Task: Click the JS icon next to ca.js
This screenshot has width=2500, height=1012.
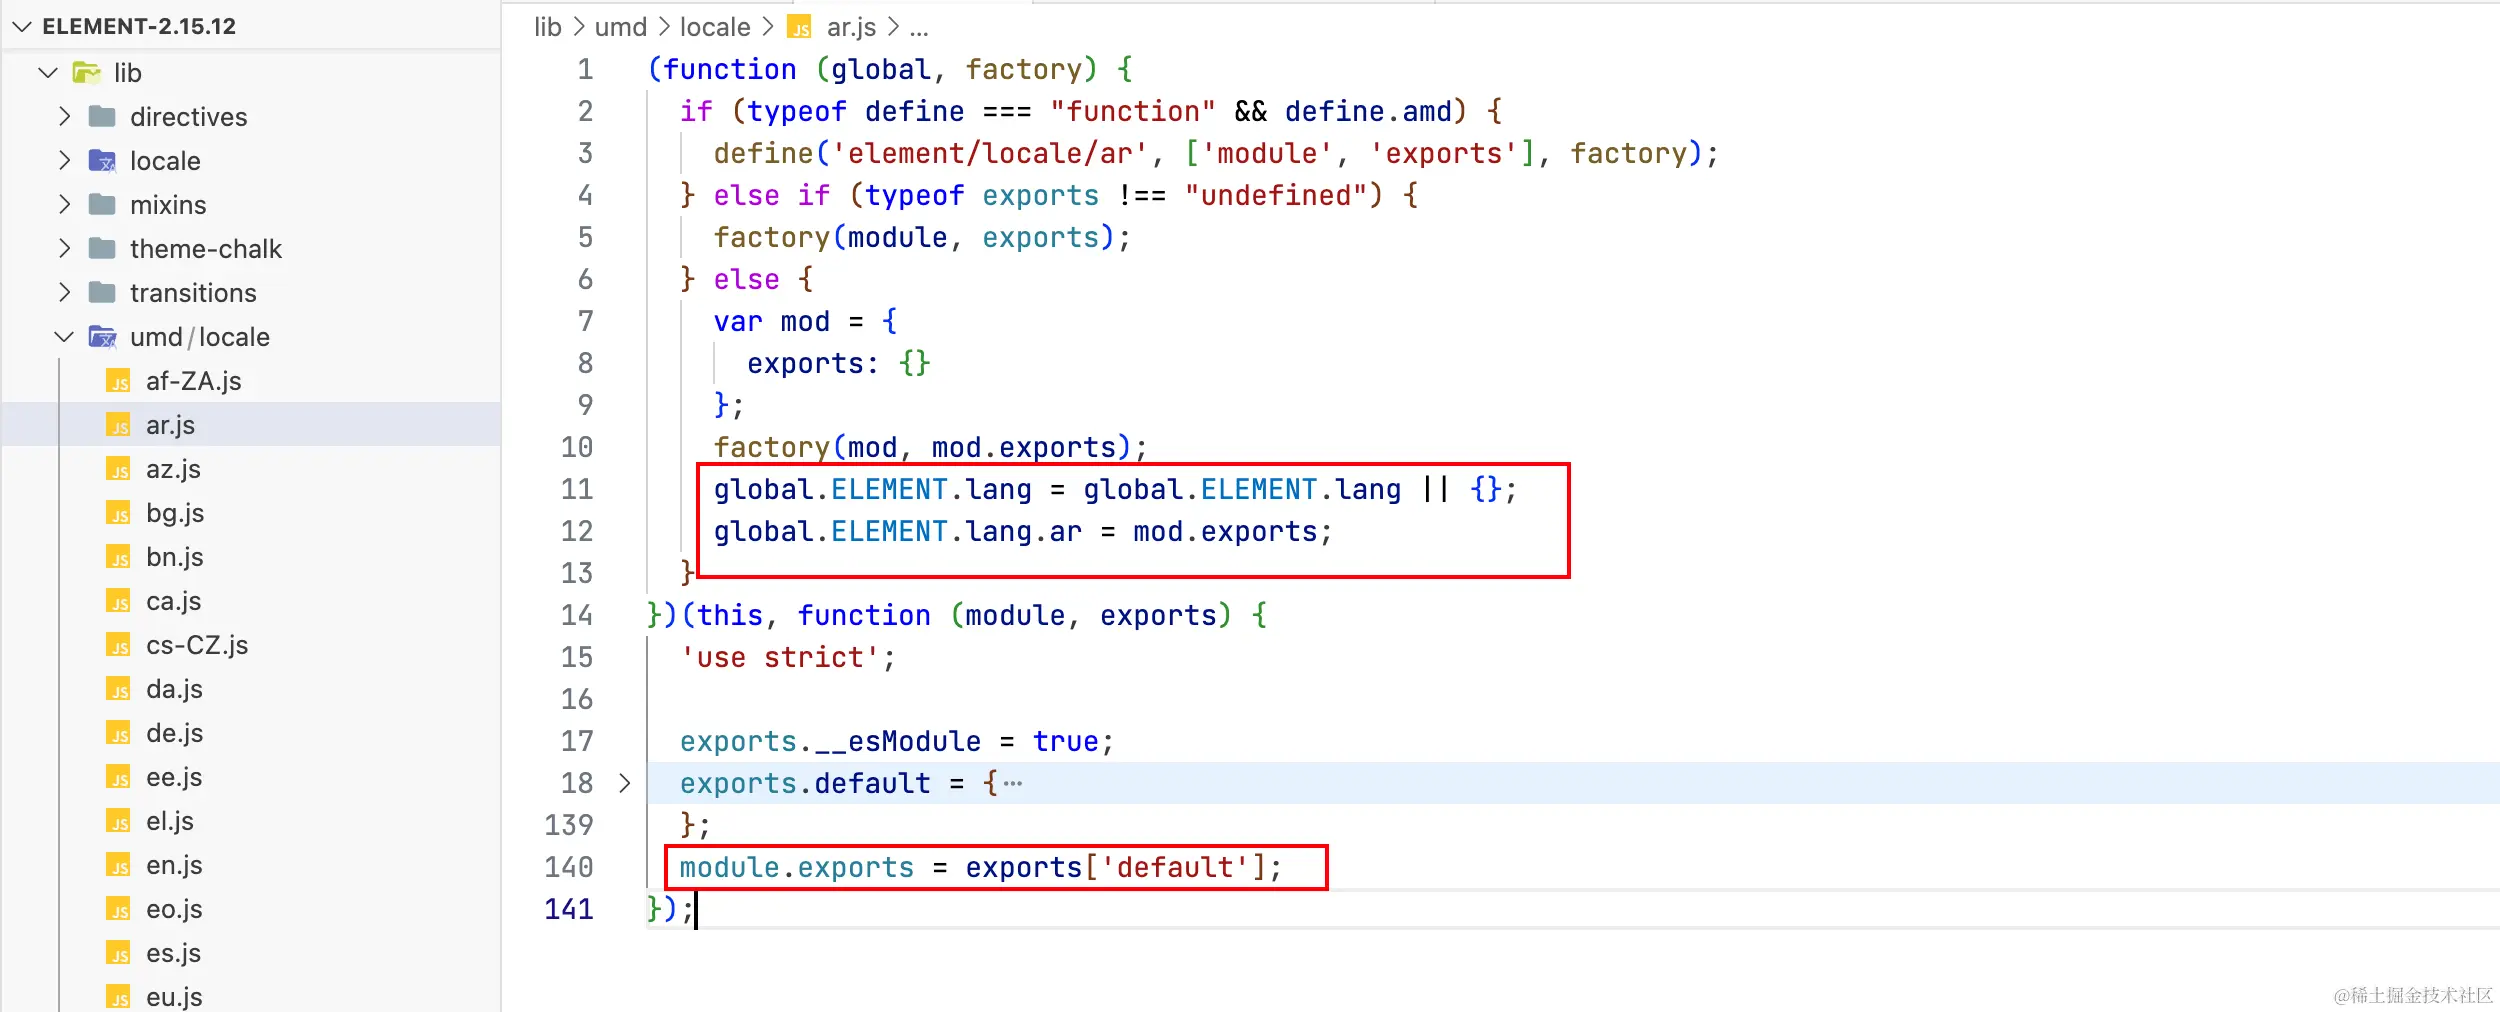Action: click(x=118, y=601)
